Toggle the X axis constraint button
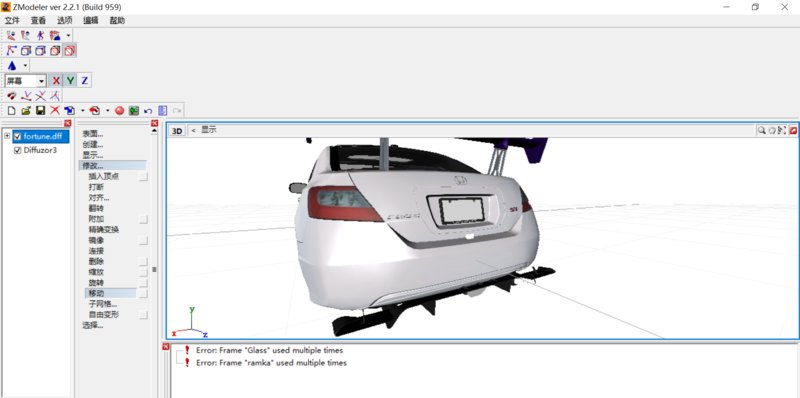 click(56, 81)
